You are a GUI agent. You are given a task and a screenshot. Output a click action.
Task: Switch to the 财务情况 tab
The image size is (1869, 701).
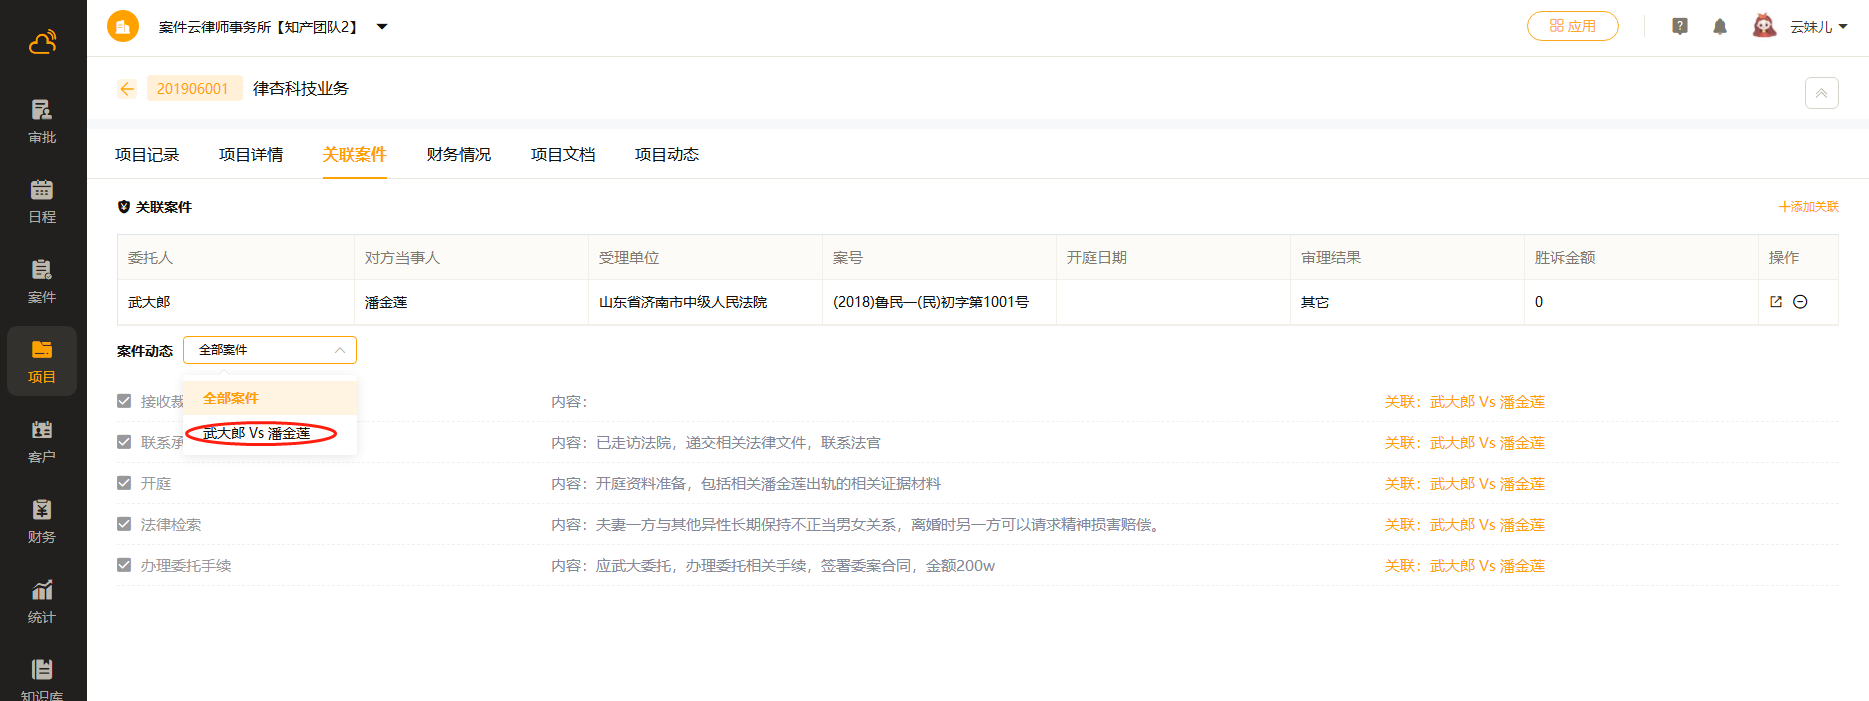tap(458, 155)
